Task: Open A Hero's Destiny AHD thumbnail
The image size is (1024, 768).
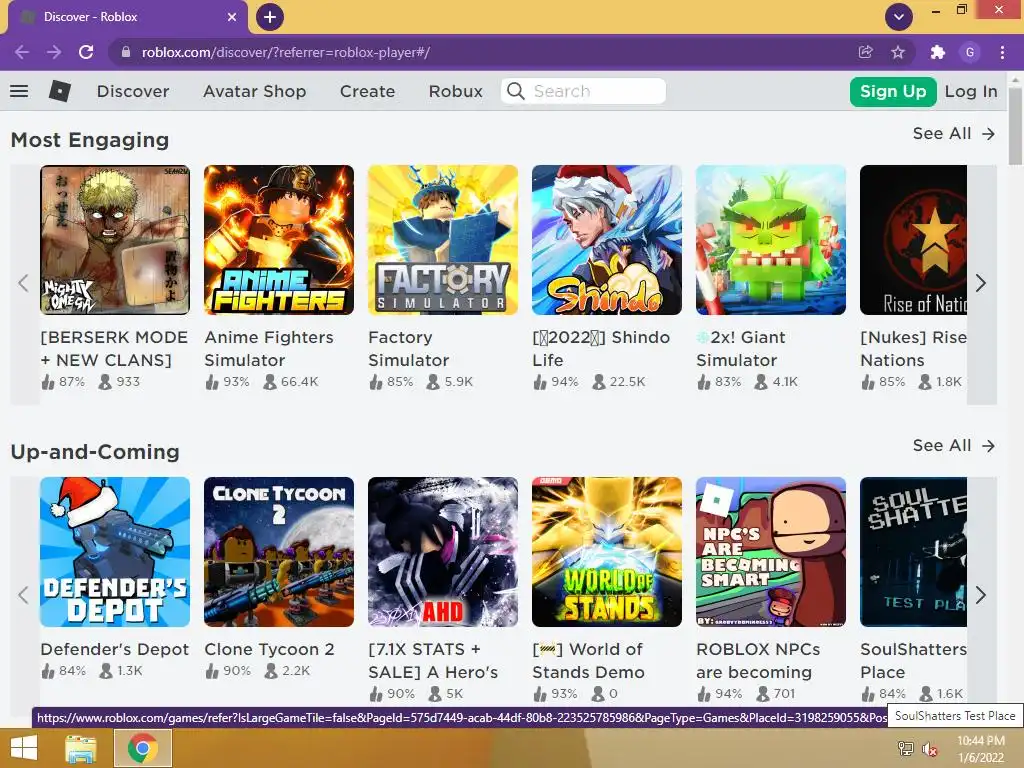Action: tap(443, 552)
